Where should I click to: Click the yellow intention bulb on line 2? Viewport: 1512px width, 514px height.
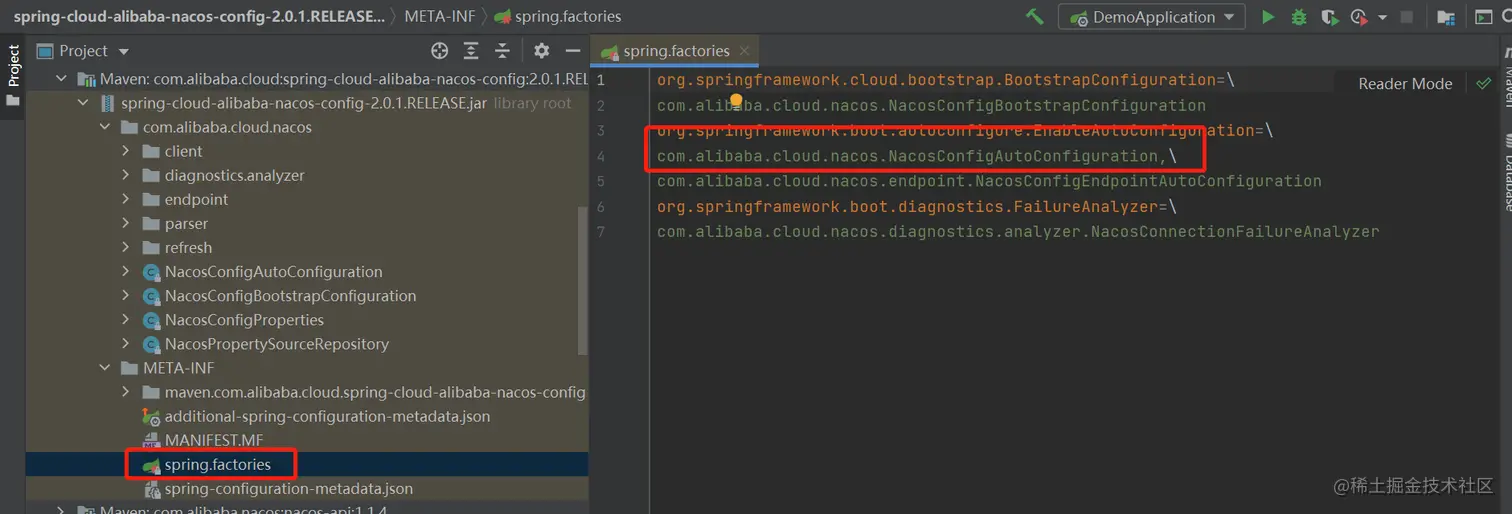[x=736, y=101]
